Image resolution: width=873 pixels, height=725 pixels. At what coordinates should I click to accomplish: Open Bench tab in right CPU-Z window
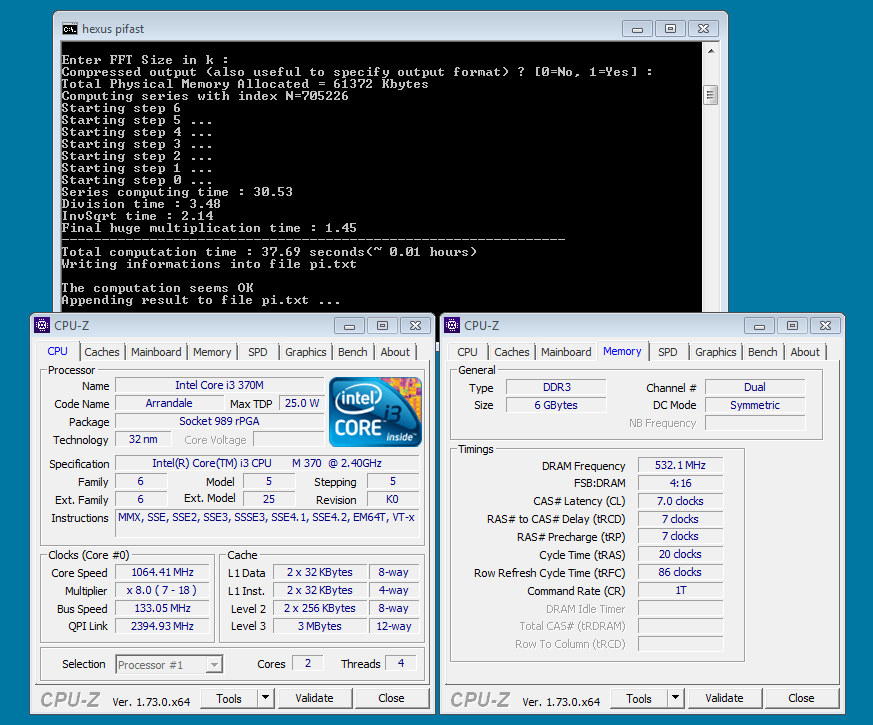(x=763, y=352)
